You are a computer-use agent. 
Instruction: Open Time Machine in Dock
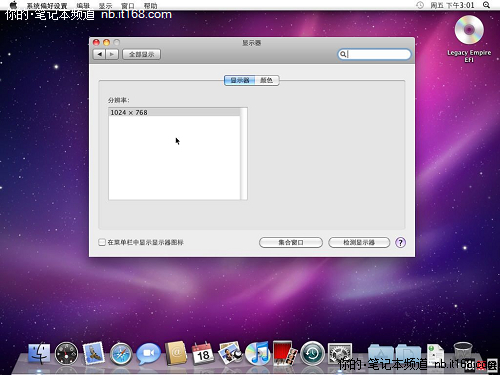point(312,353)
